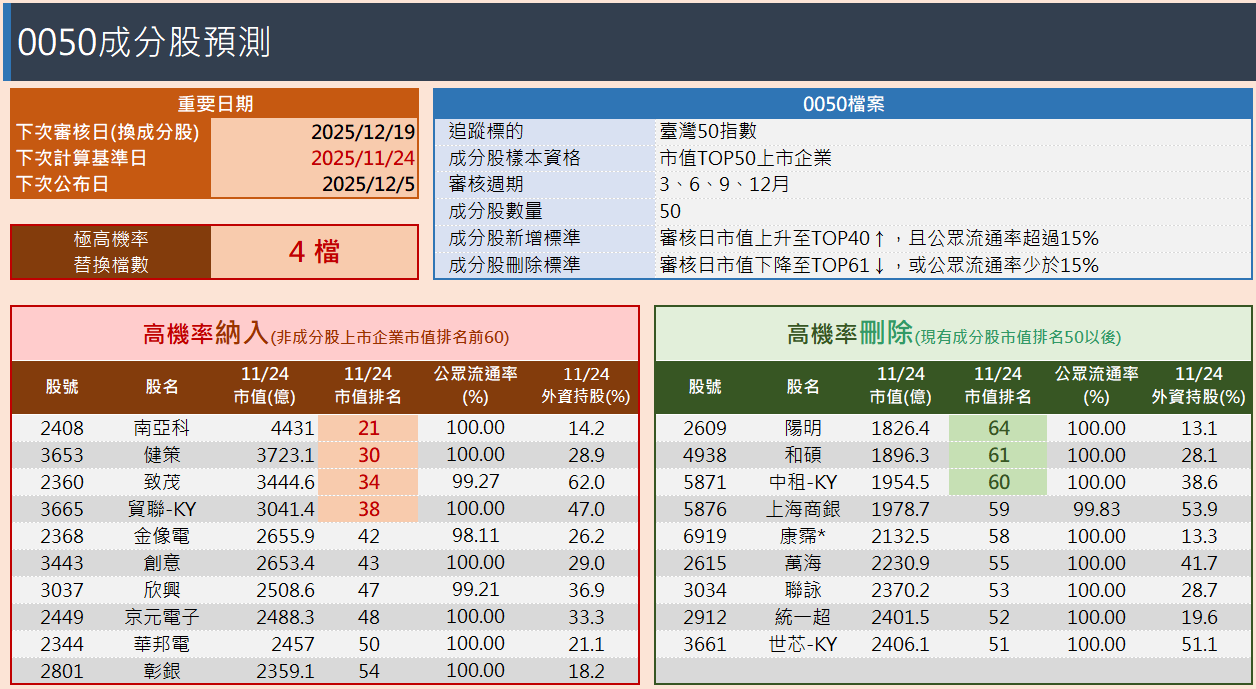Click stock name '南亞科'
This screenshot has width=1256, height=689.
coord(162,428)
